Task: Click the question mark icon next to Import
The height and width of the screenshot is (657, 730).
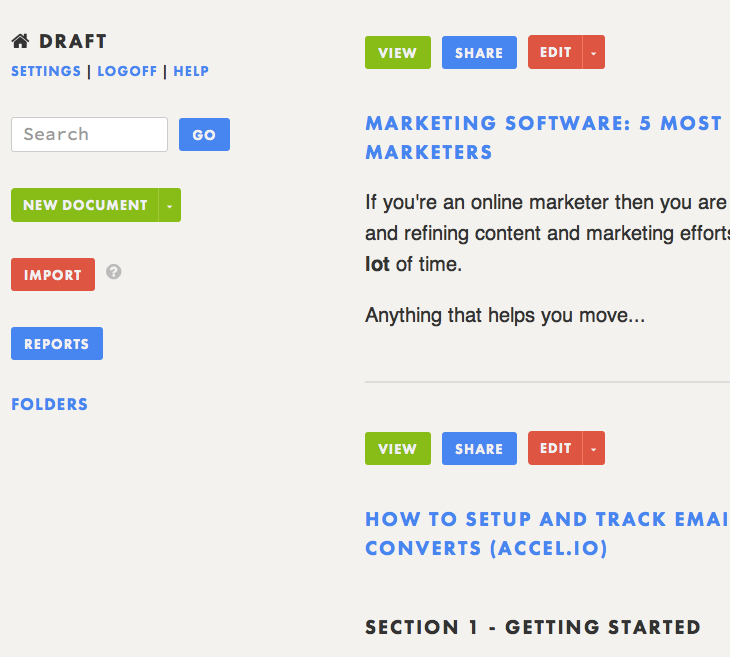Action: [114, 272]
